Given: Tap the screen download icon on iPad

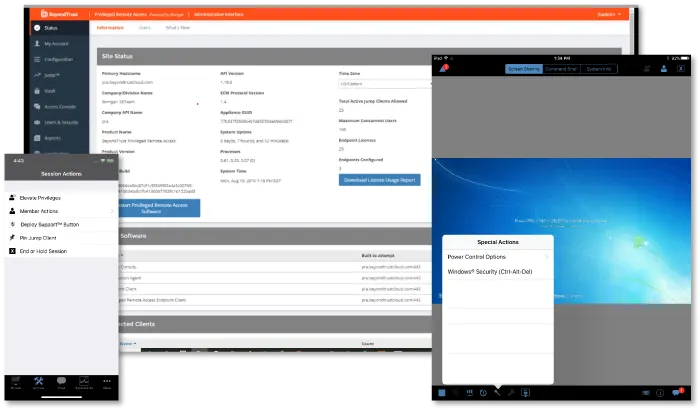Looking at the screenshot, I should coord(525,393).
